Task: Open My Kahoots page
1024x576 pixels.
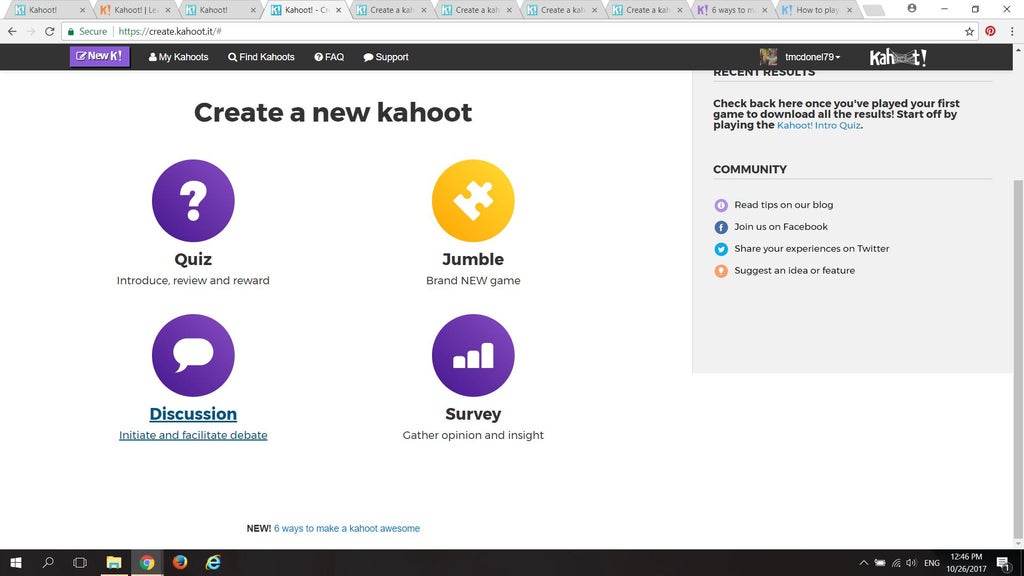Action: [178, 57]
